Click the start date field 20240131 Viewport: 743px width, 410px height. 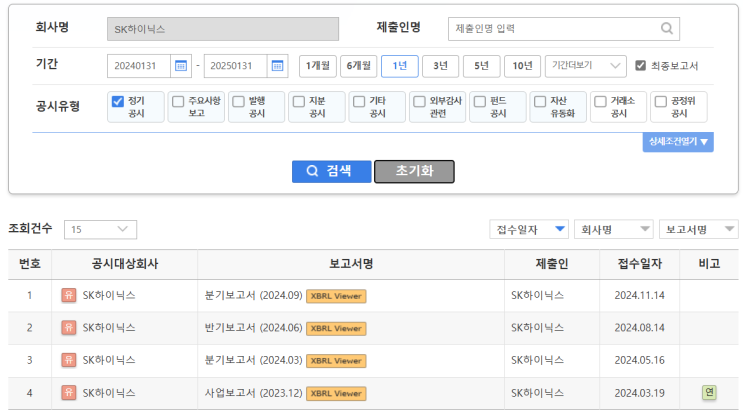pos(139,66)
